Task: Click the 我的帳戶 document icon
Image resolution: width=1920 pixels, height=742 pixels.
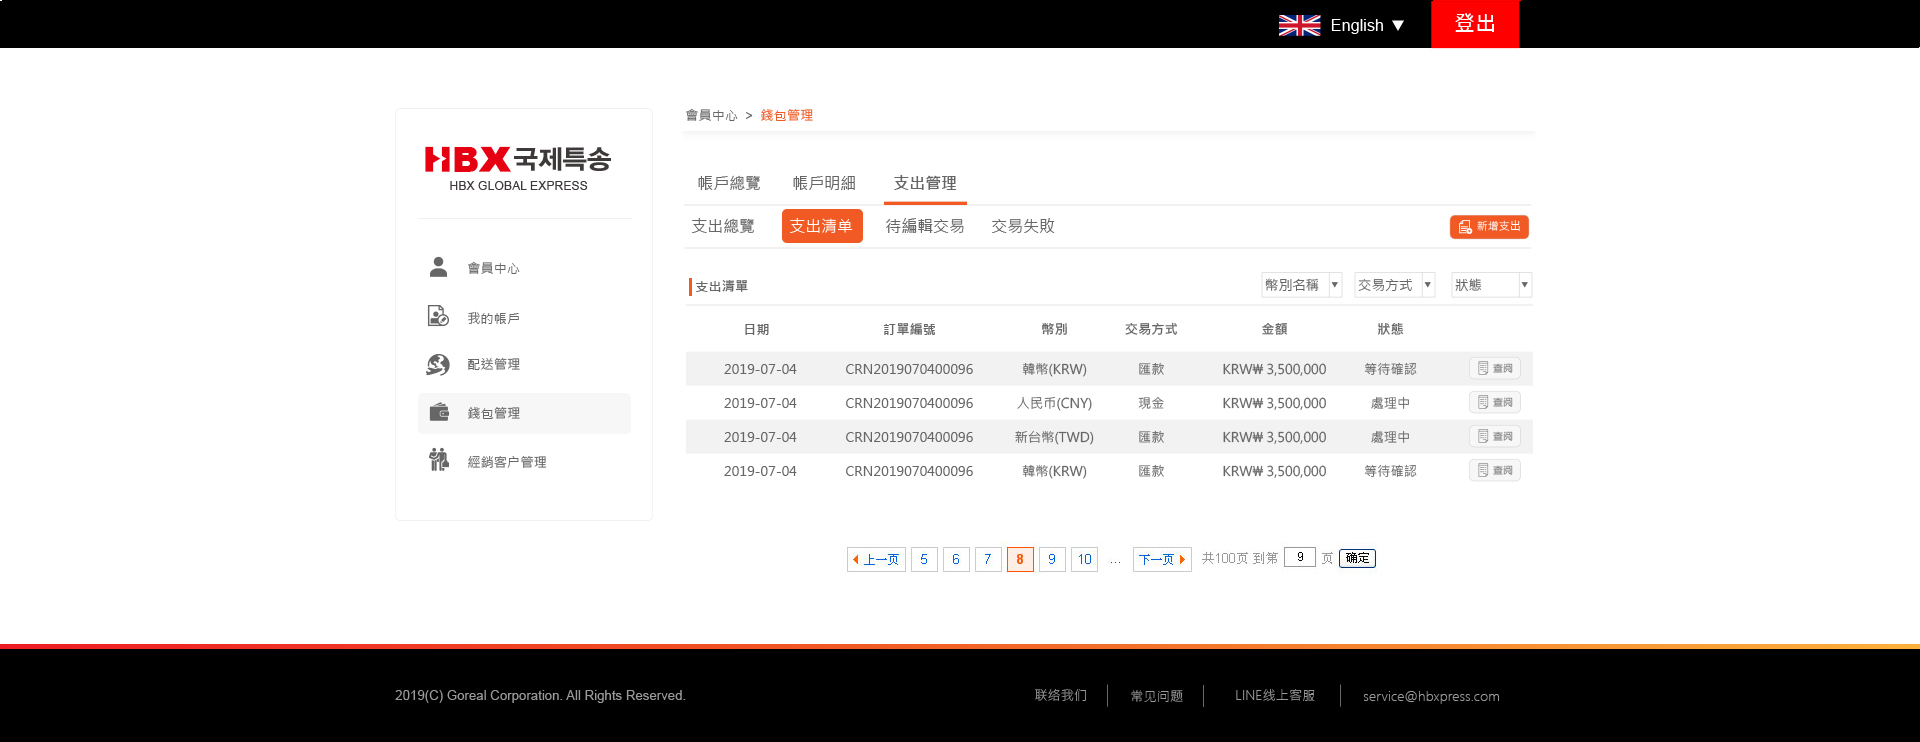Action: tap(438, 317)
